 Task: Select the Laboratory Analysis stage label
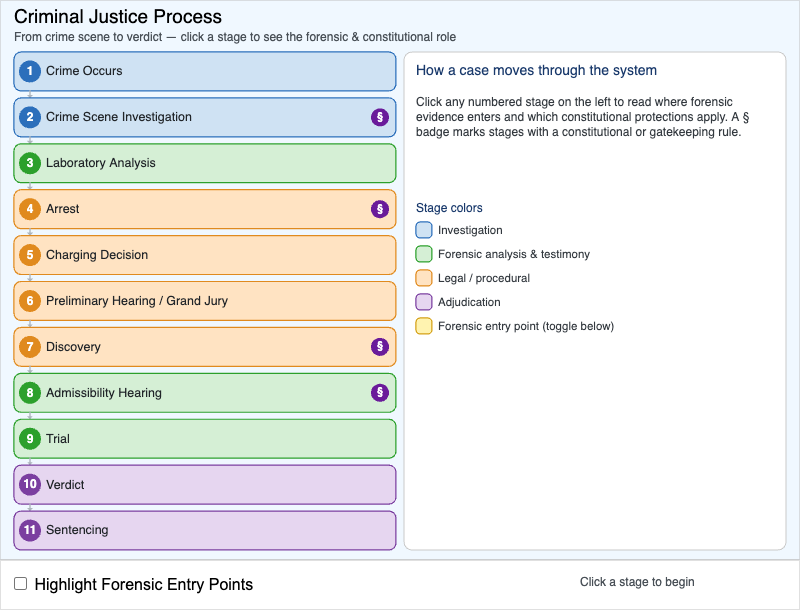pyautogui.click(x=101, y=163)
